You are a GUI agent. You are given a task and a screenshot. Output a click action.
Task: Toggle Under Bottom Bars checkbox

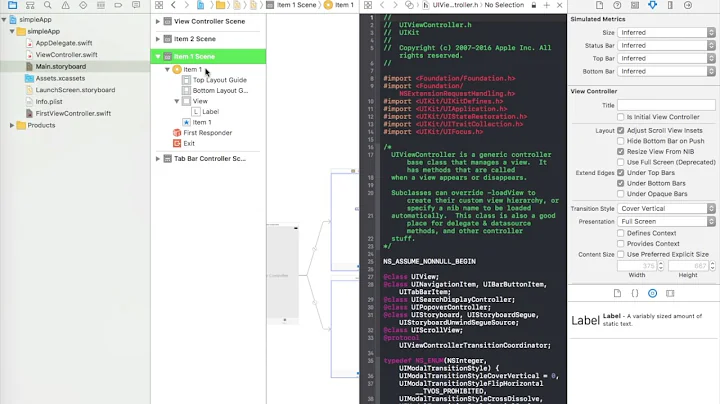[621, 183]
